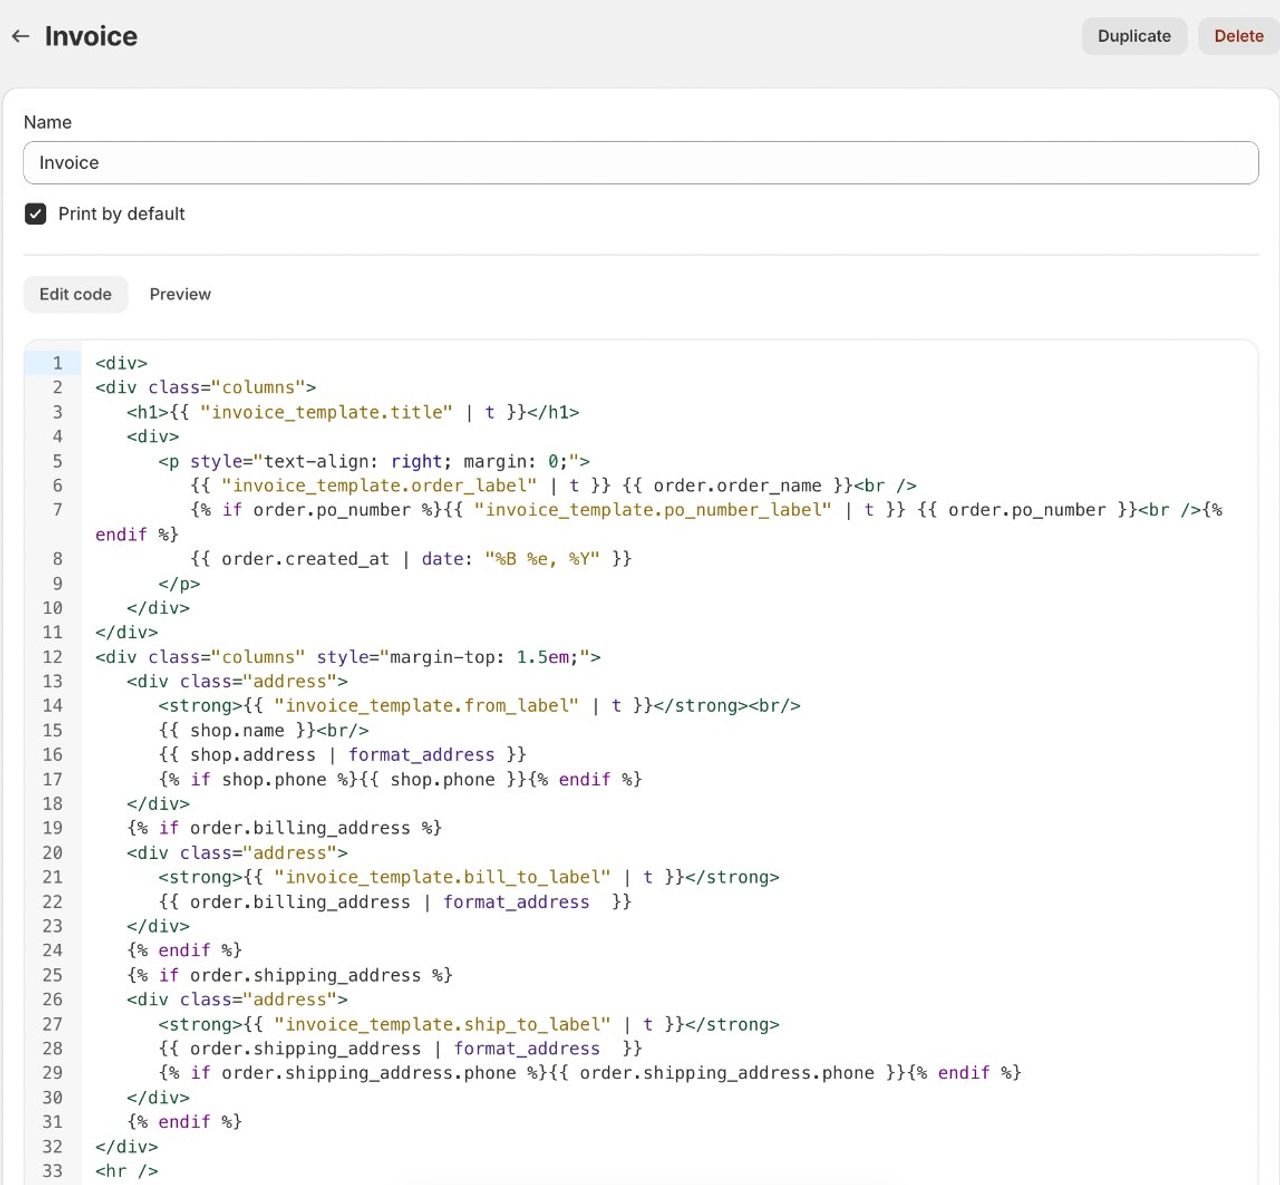Click the date format string '%B %e, %Y'

click(542, 559)
